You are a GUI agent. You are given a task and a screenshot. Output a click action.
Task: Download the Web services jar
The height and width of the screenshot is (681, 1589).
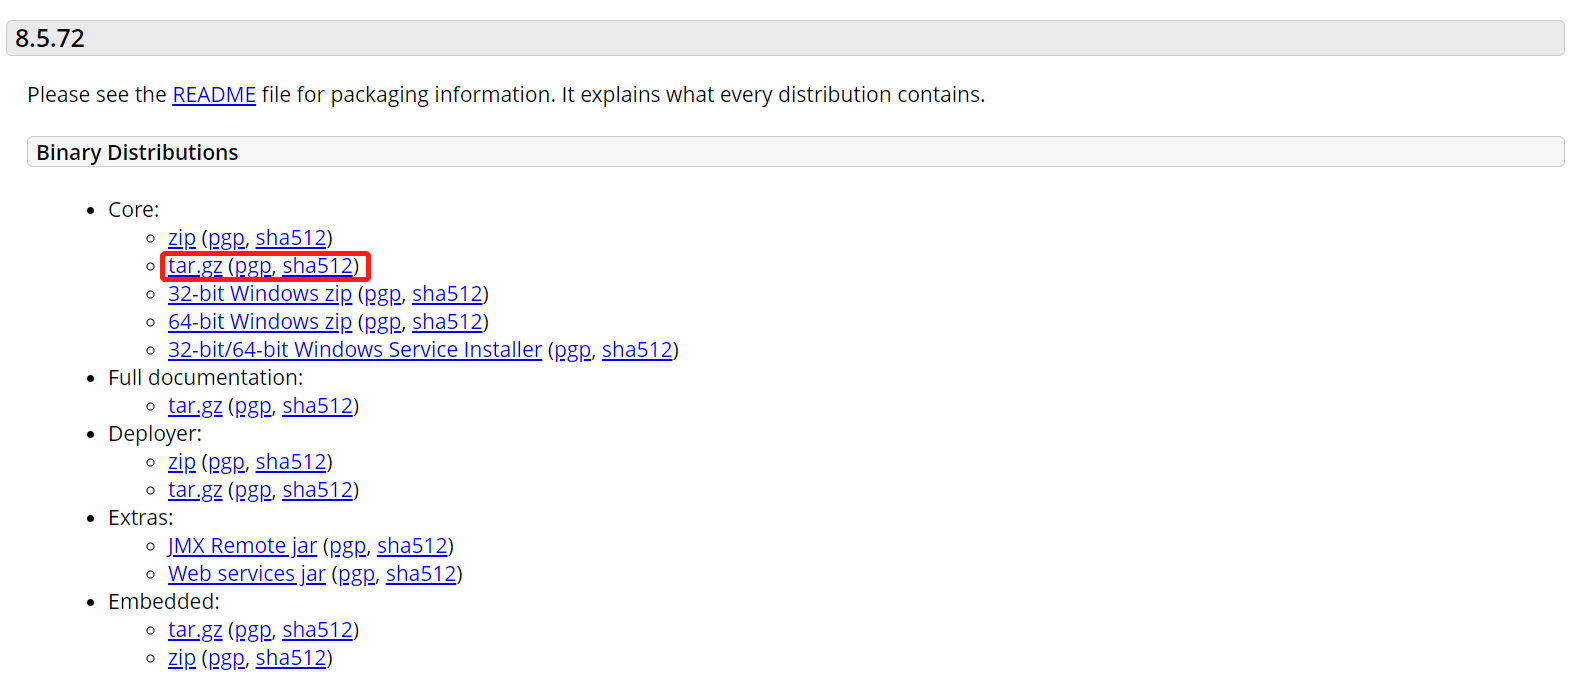click(x=247, y=574)
